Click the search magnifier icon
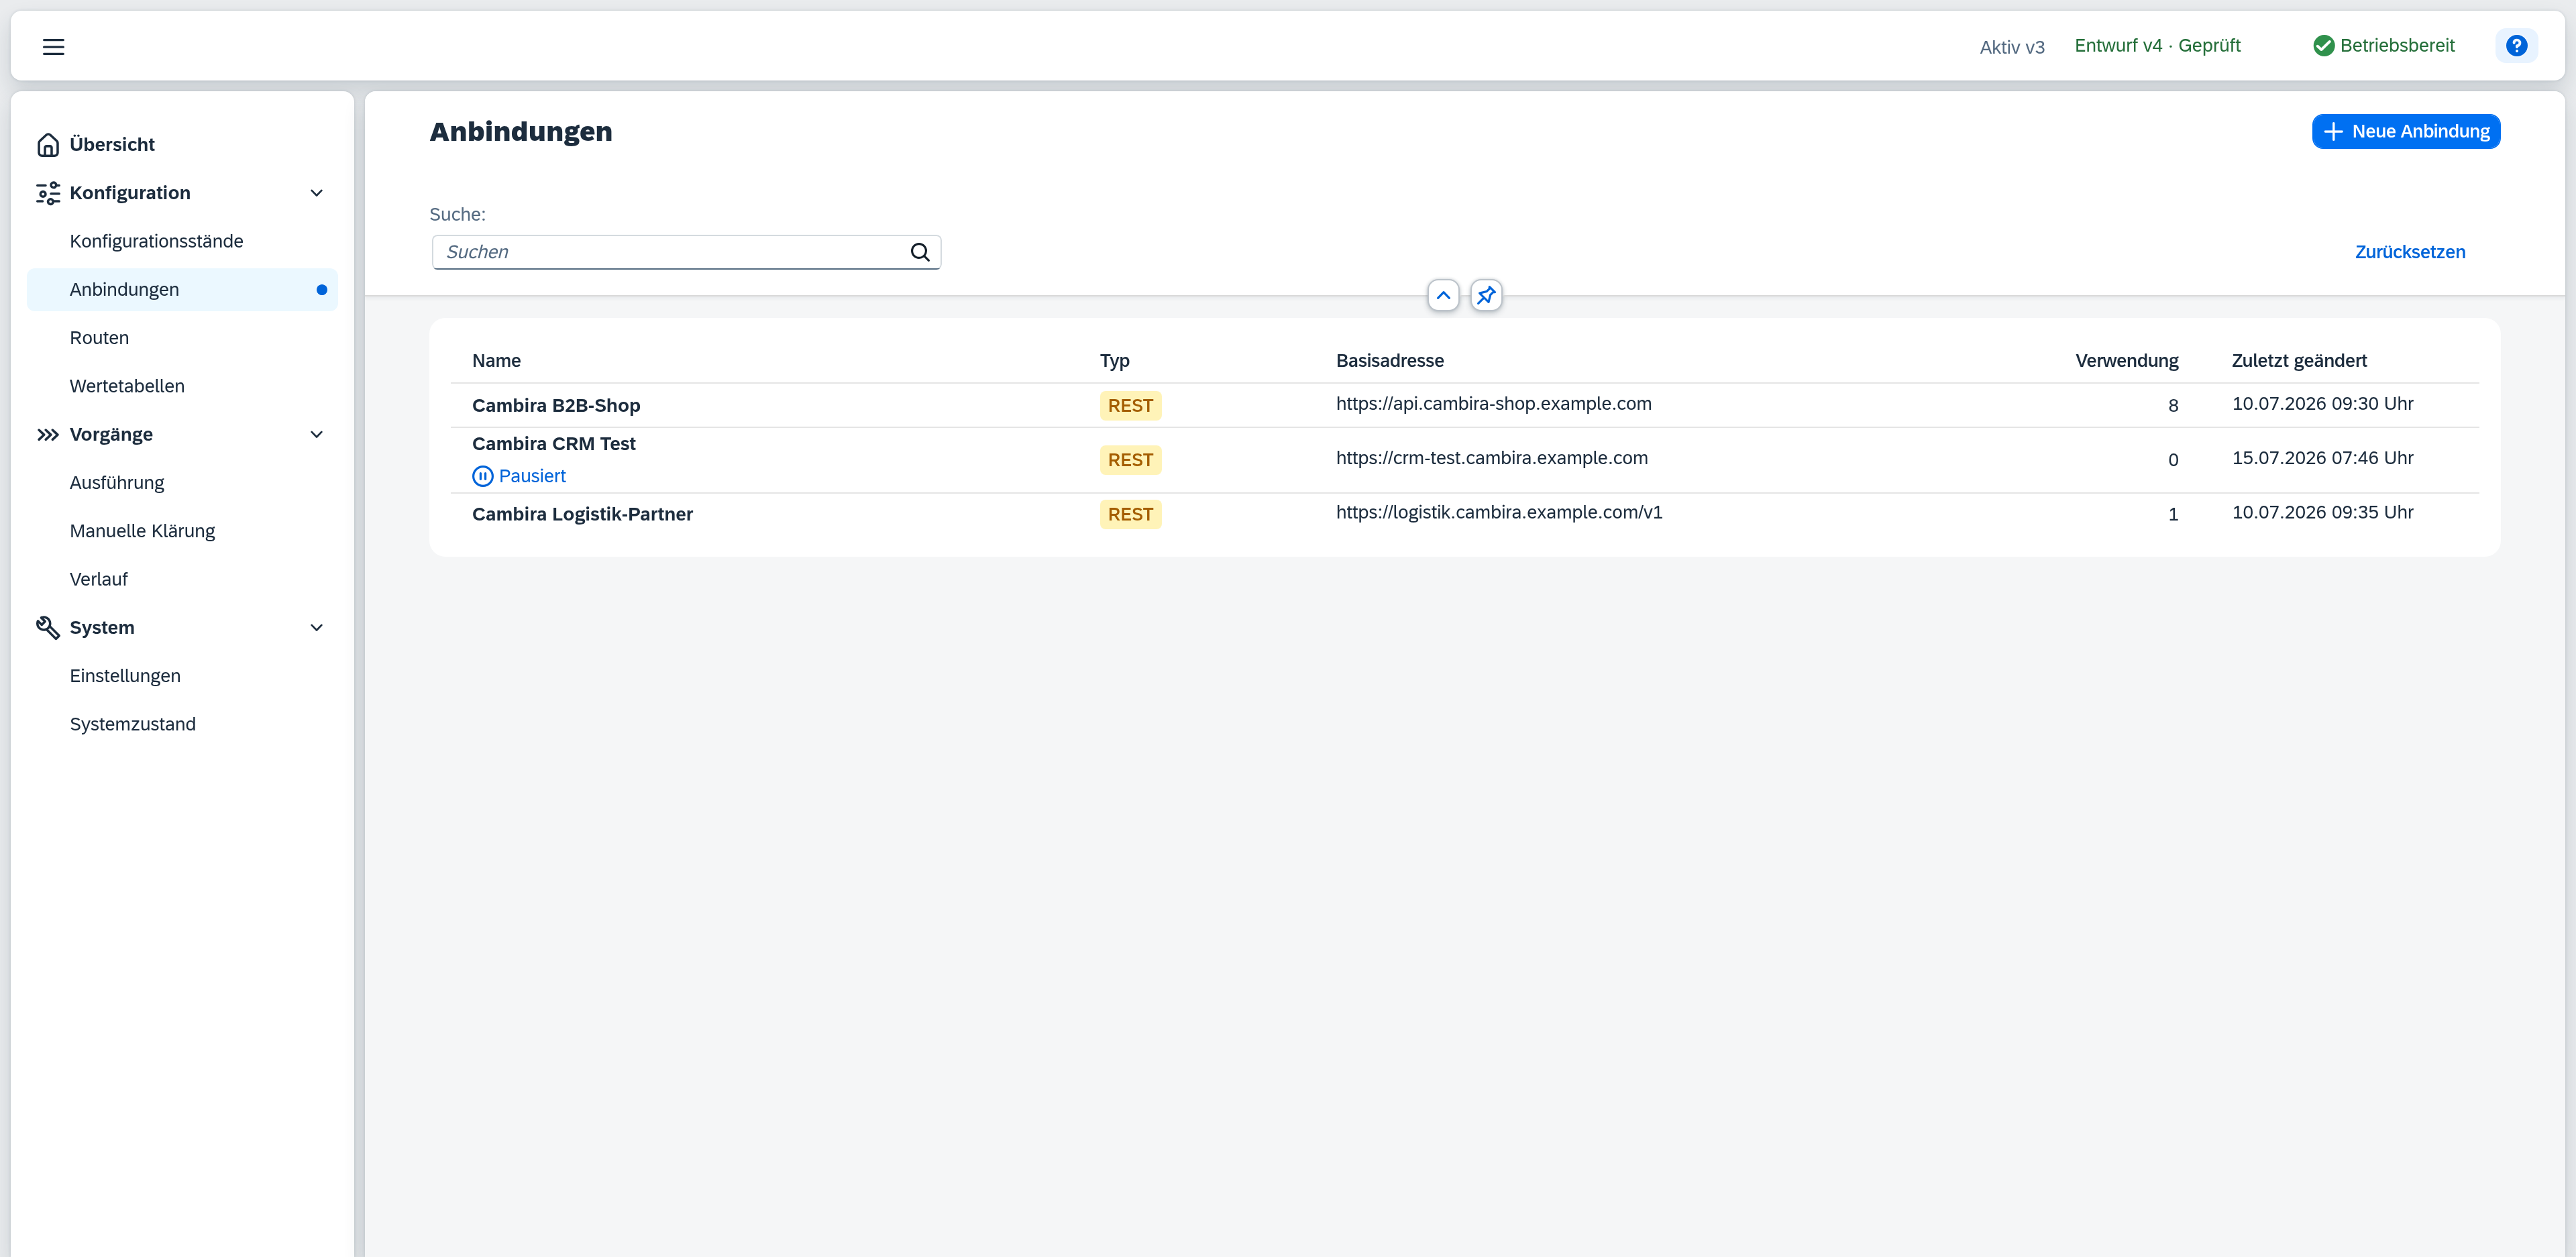Viewport: 2576px width, 1257px height. 919,252
